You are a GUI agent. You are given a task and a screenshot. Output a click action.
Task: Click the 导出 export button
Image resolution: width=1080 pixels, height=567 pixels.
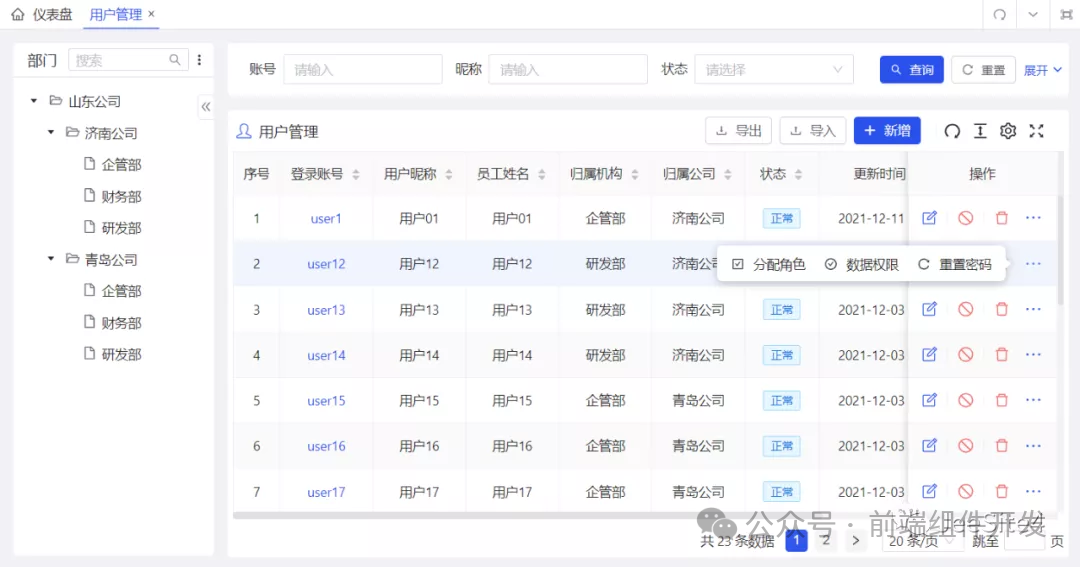pyautogui.click(x=738, y=131)
